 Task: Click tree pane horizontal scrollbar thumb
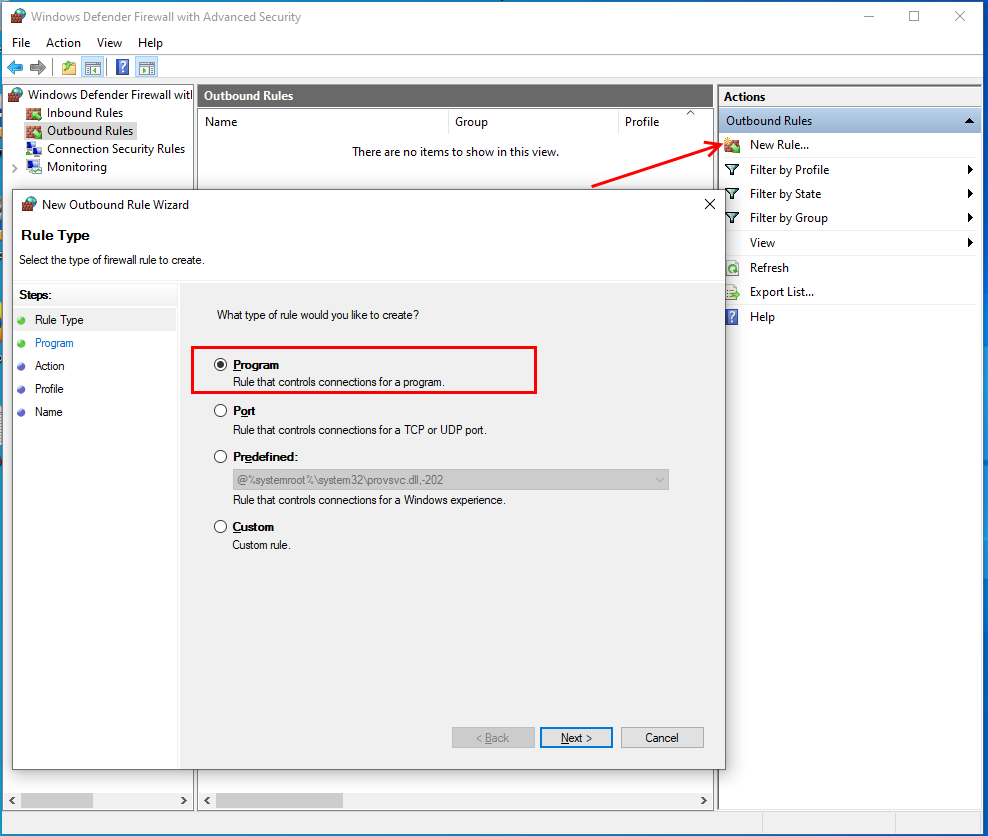click(x=57, y=801)
